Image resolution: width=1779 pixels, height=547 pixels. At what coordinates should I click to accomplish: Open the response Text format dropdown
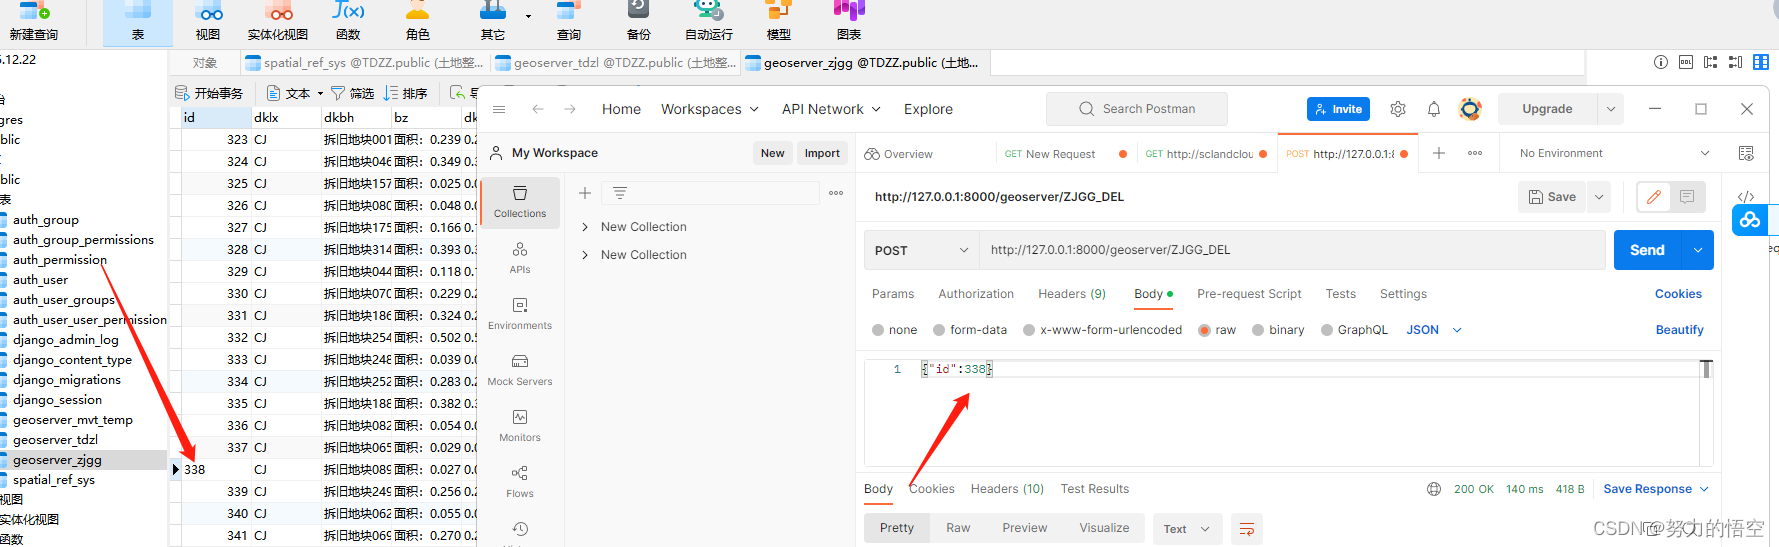point(1187,529)
